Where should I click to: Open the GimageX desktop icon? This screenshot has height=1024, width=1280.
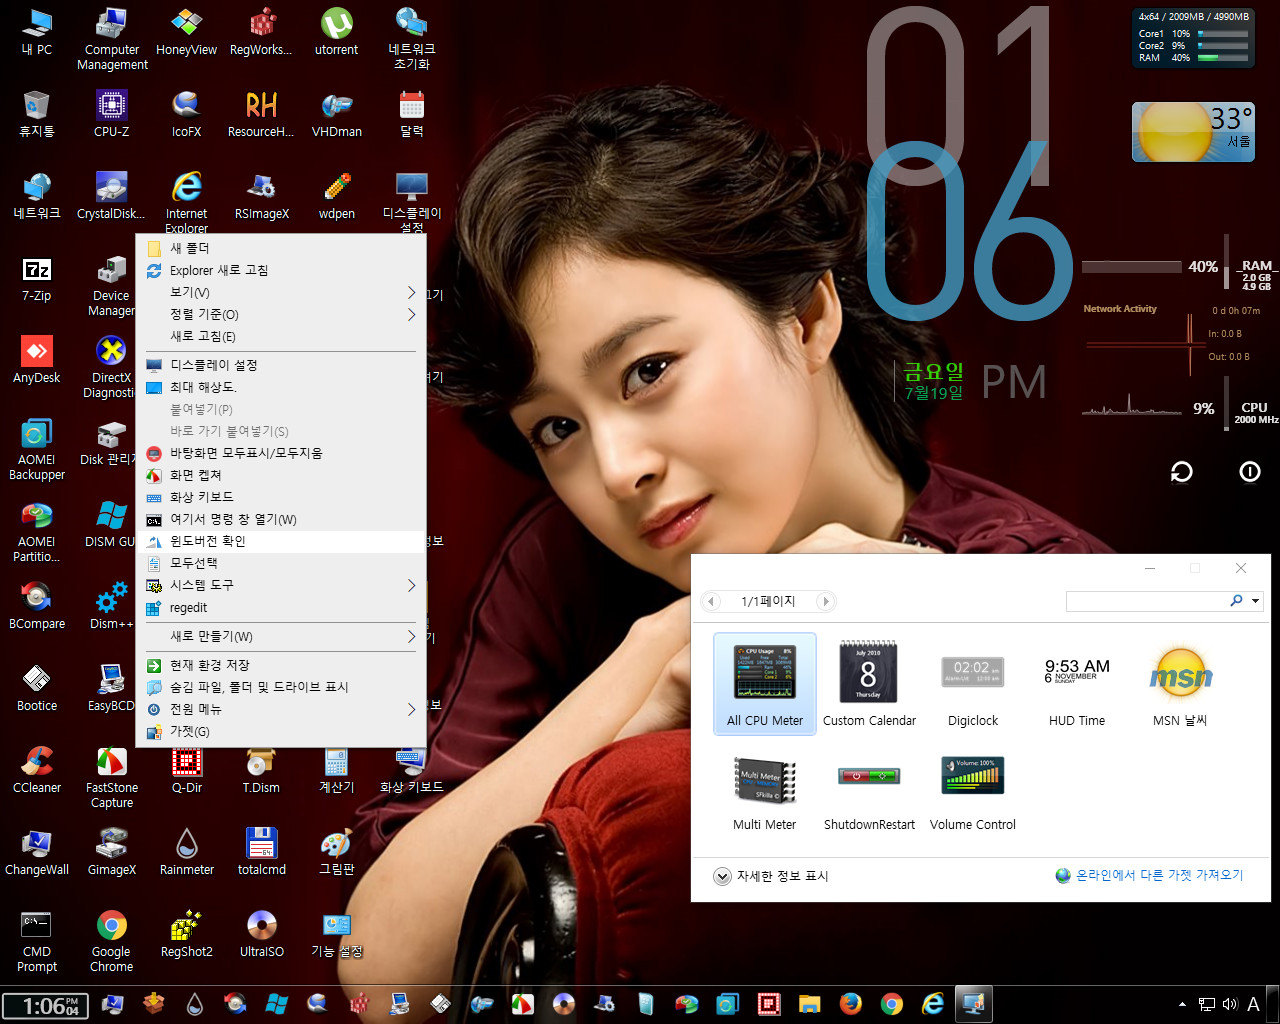point(112,852)
